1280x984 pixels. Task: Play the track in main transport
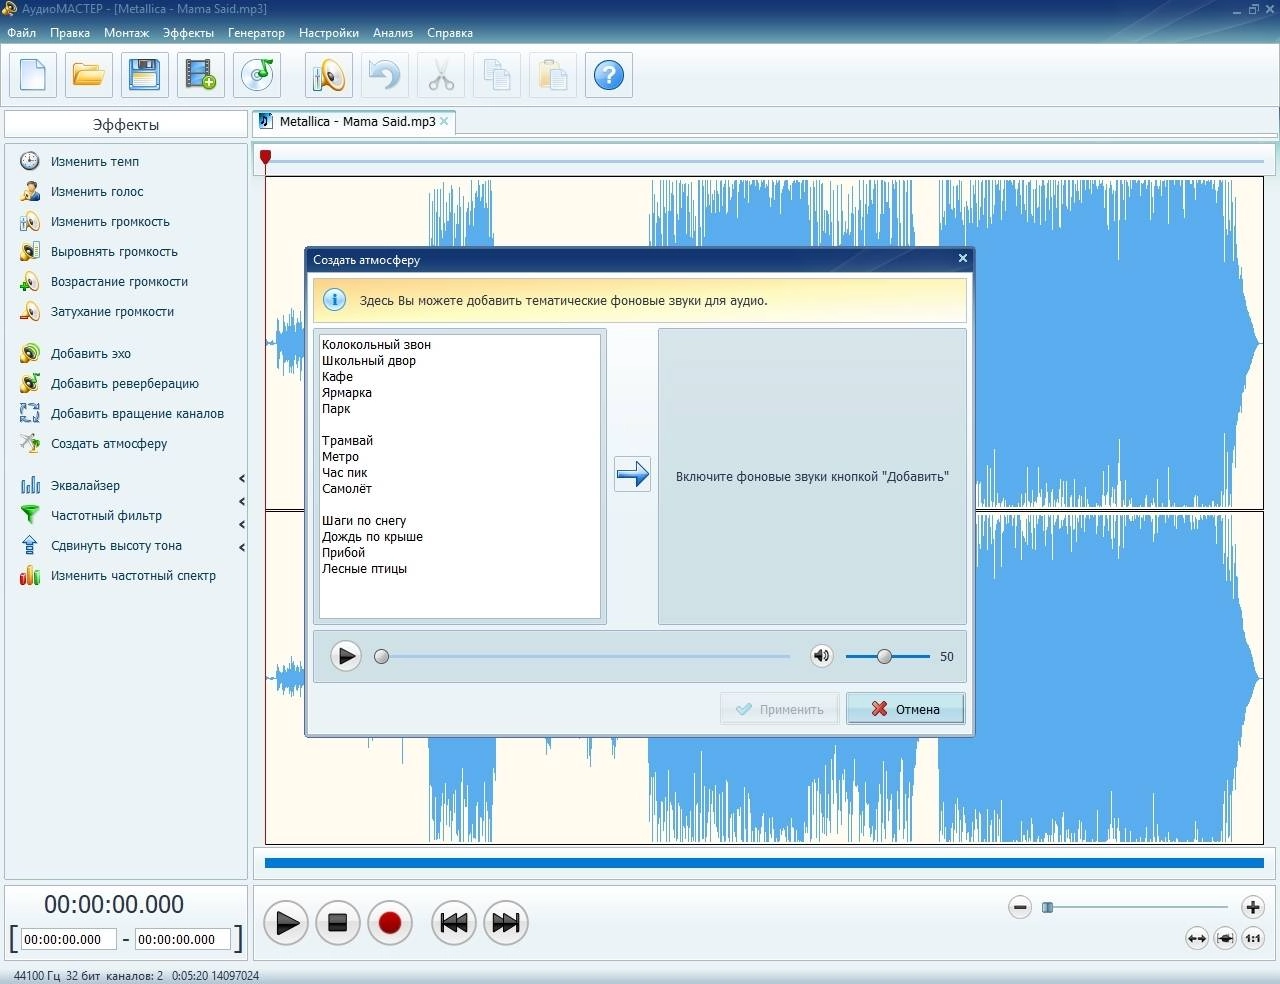(x=286, y=922)
